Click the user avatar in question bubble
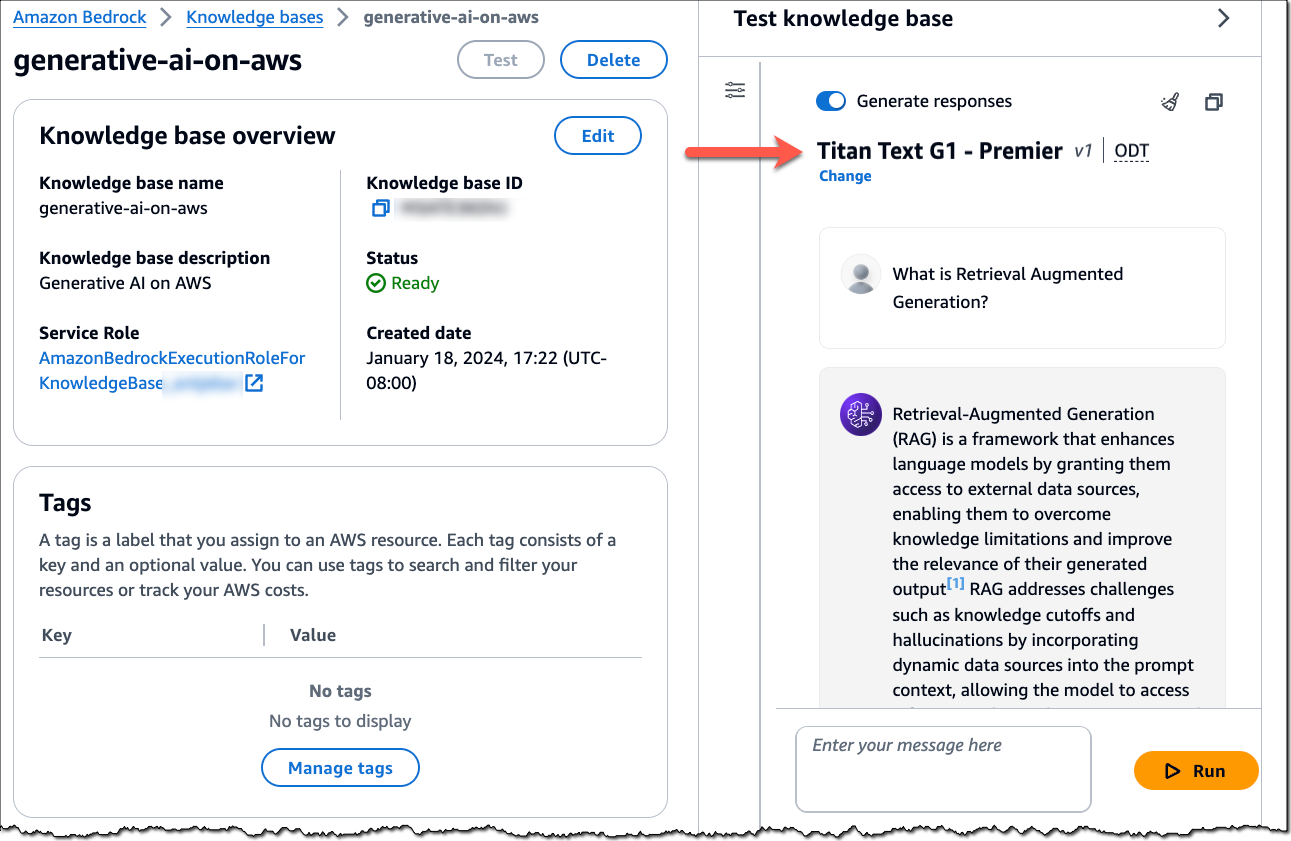 861,274
